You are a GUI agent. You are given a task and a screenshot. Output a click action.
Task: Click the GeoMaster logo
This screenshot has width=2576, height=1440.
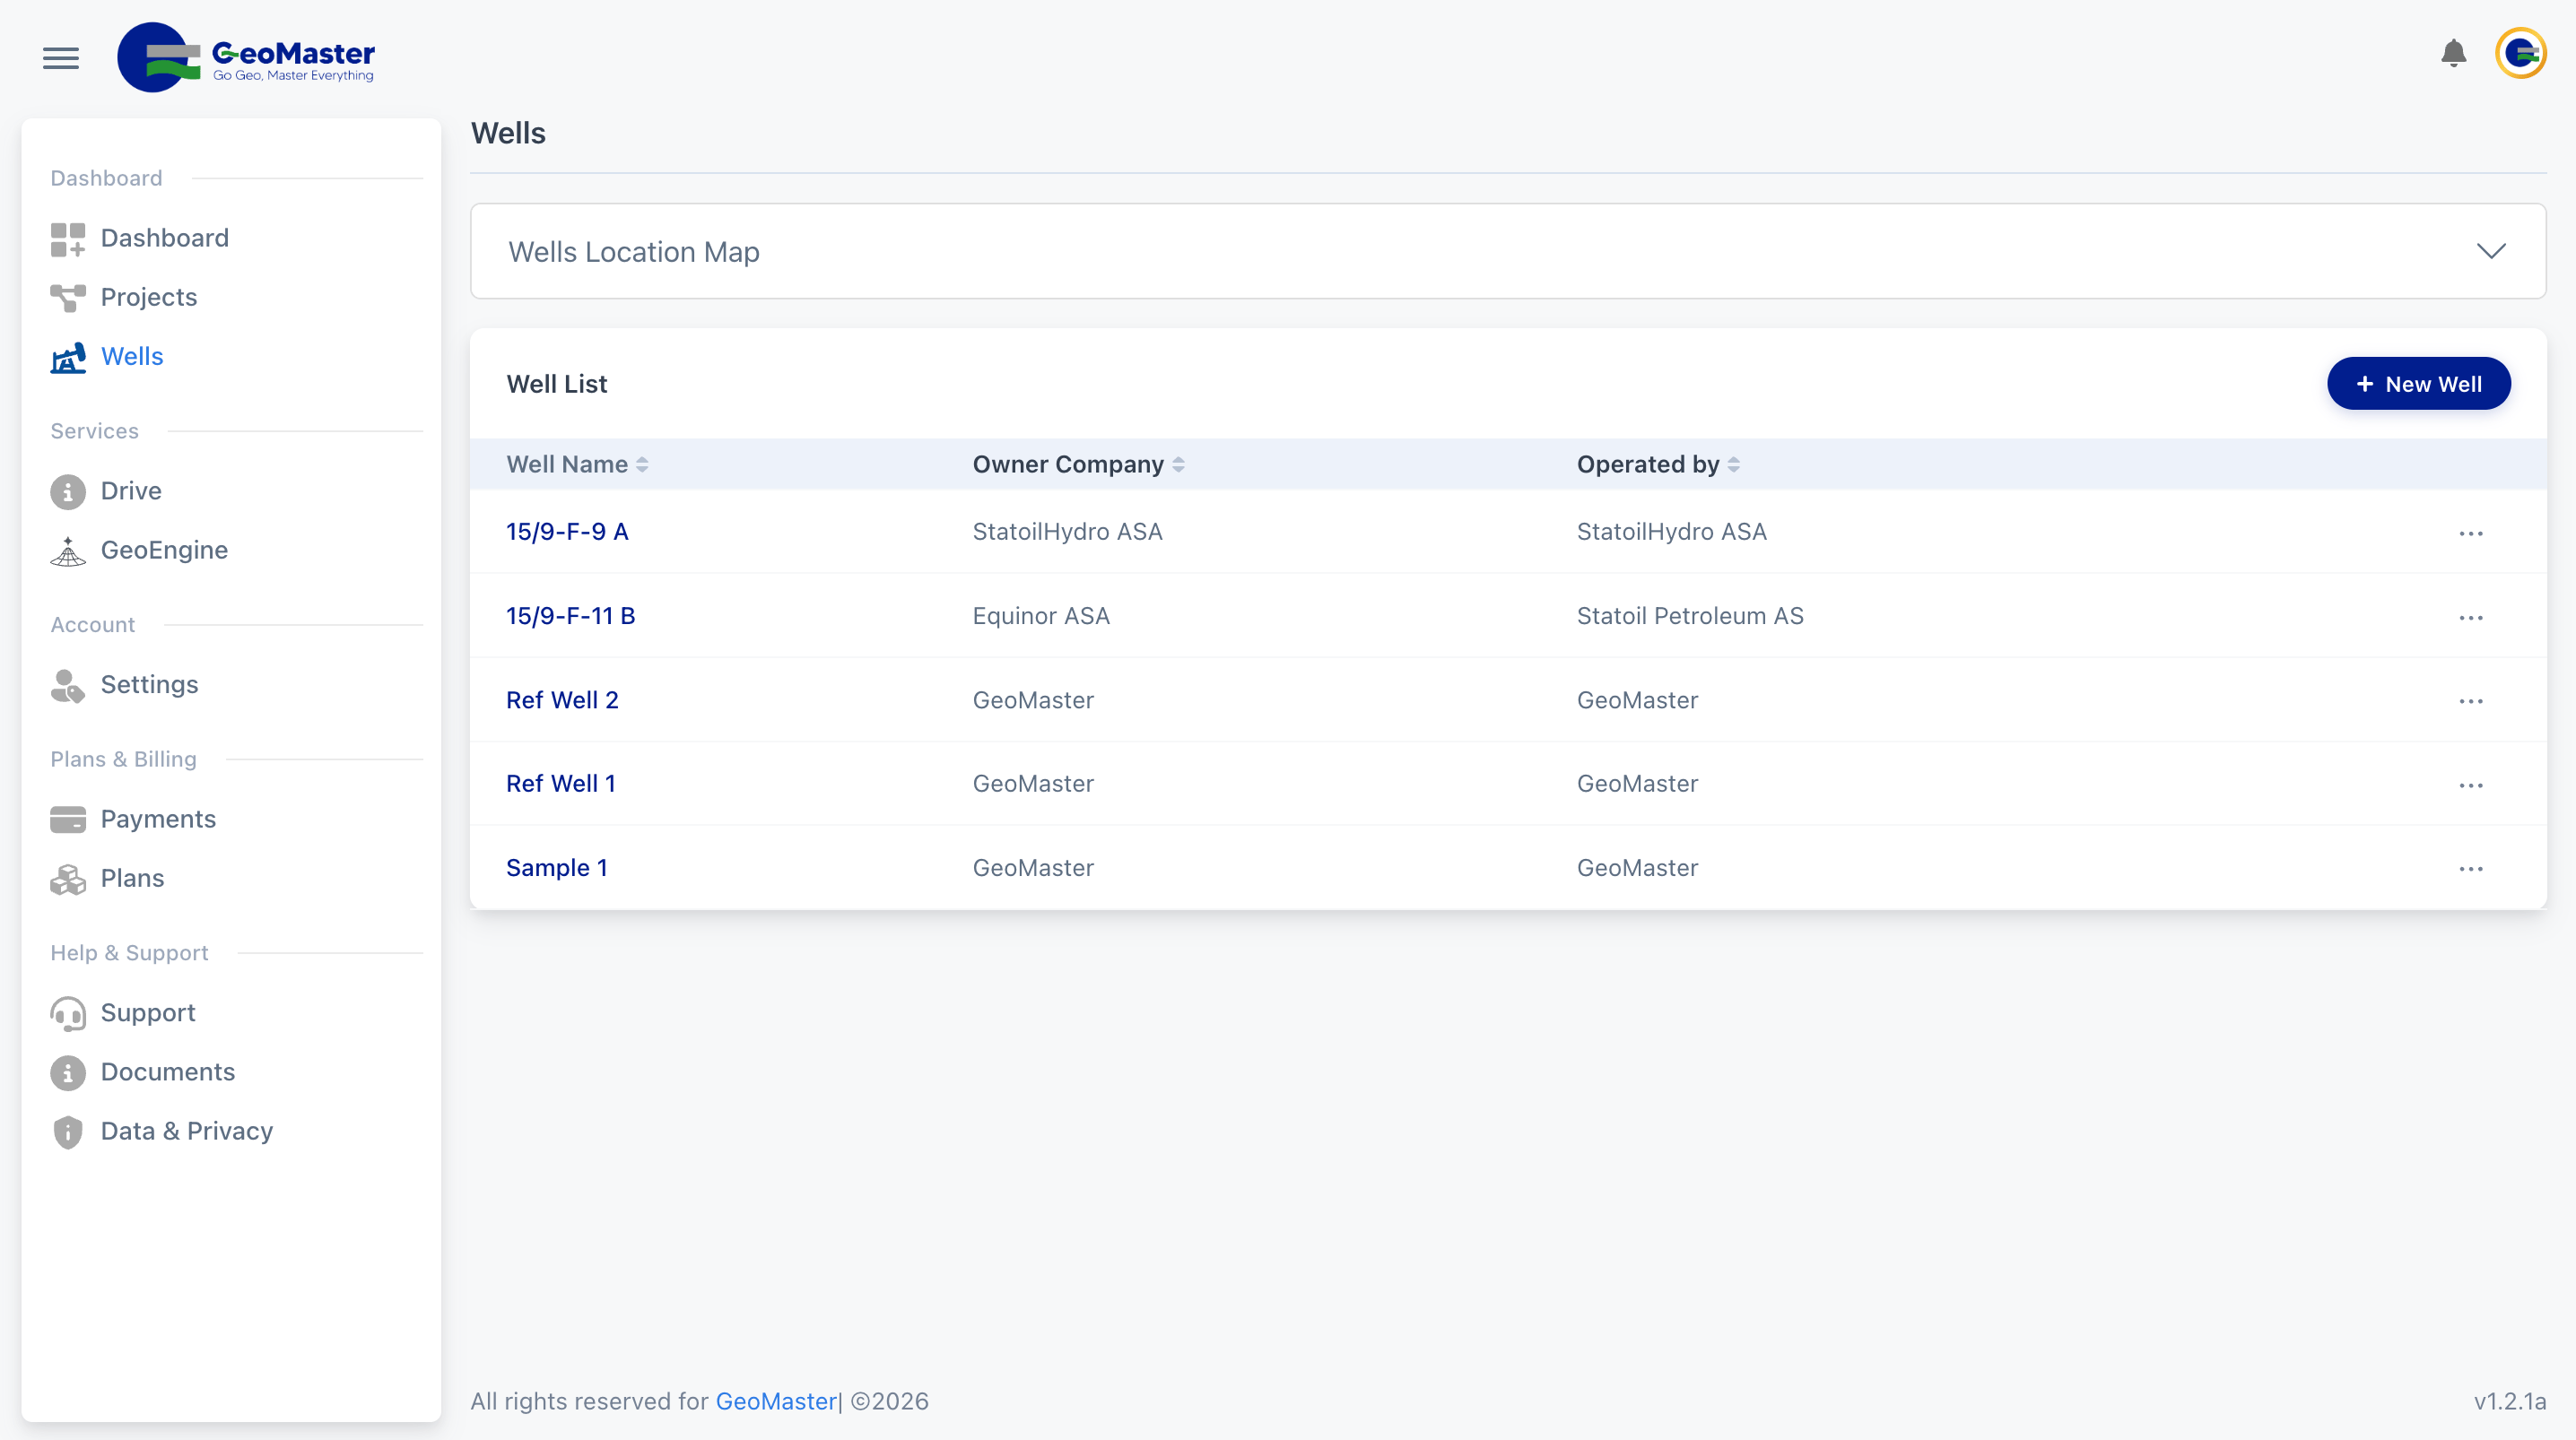(x=246, y=57)
